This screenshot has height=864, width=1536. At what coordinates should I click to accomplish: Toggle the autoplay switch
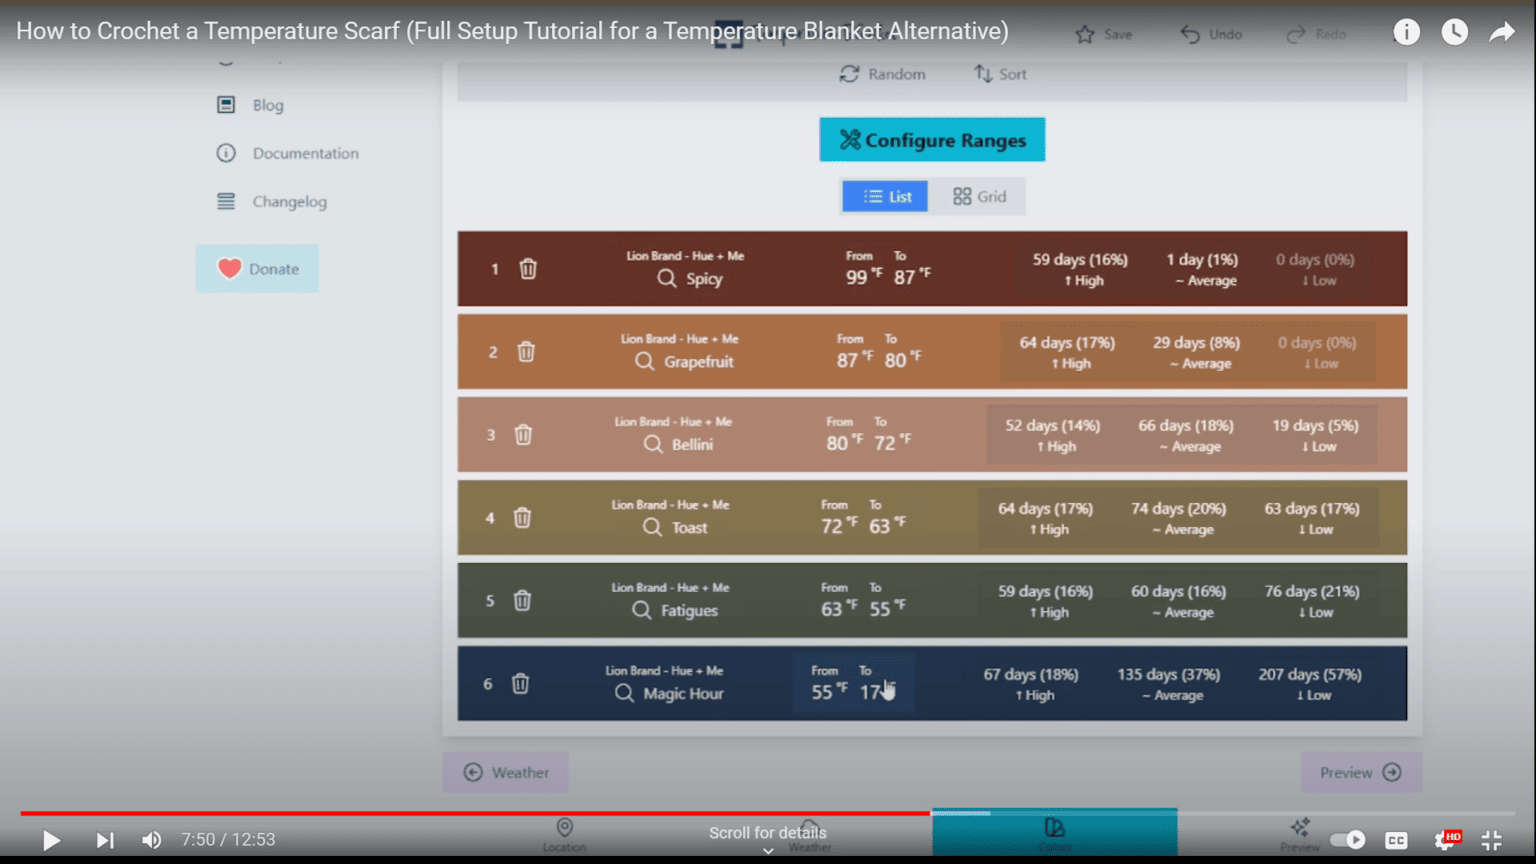[x=1347, y=840]
